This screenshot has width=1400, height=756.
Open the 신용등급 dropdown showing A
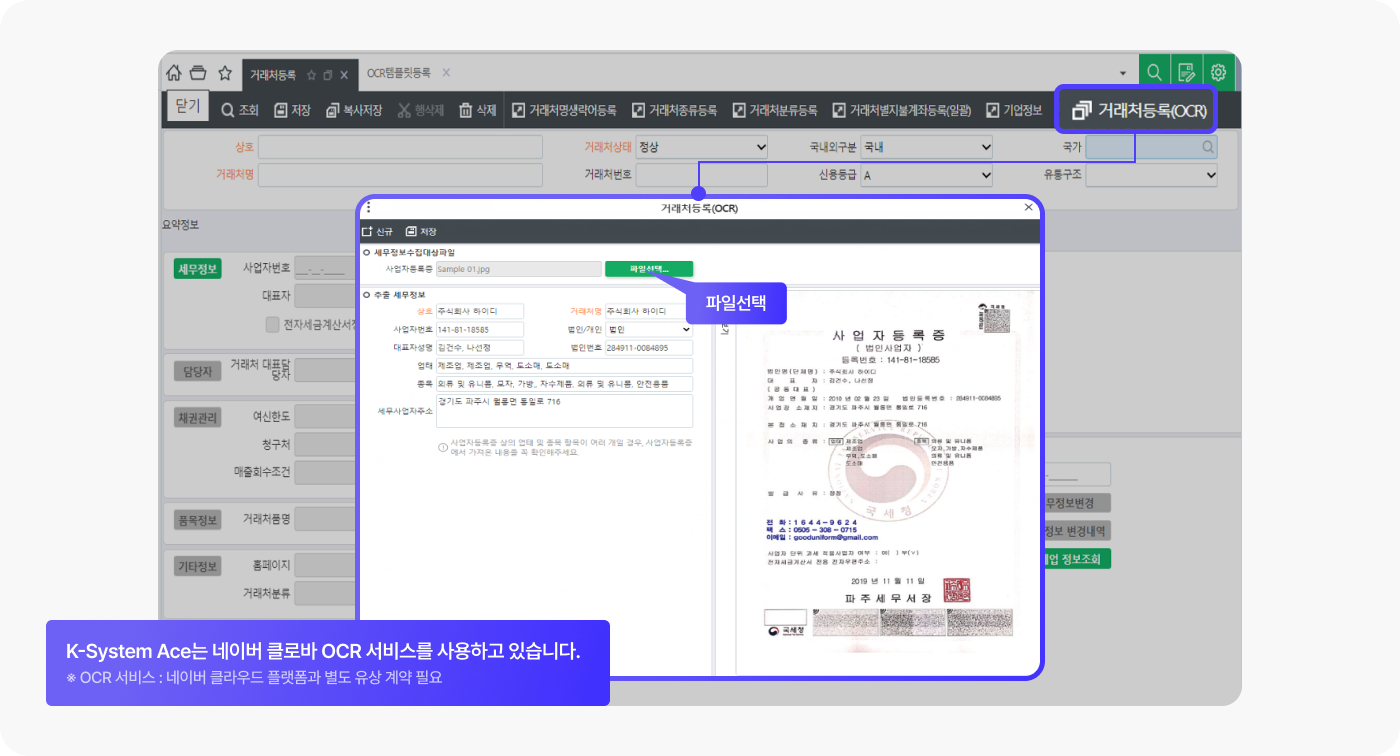click(927, 175)
